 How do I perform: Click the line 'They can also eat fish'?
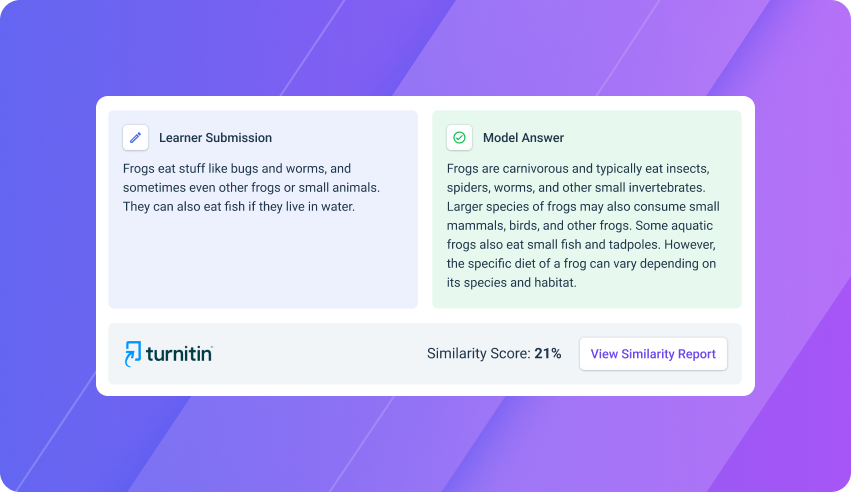click(239, 207)
